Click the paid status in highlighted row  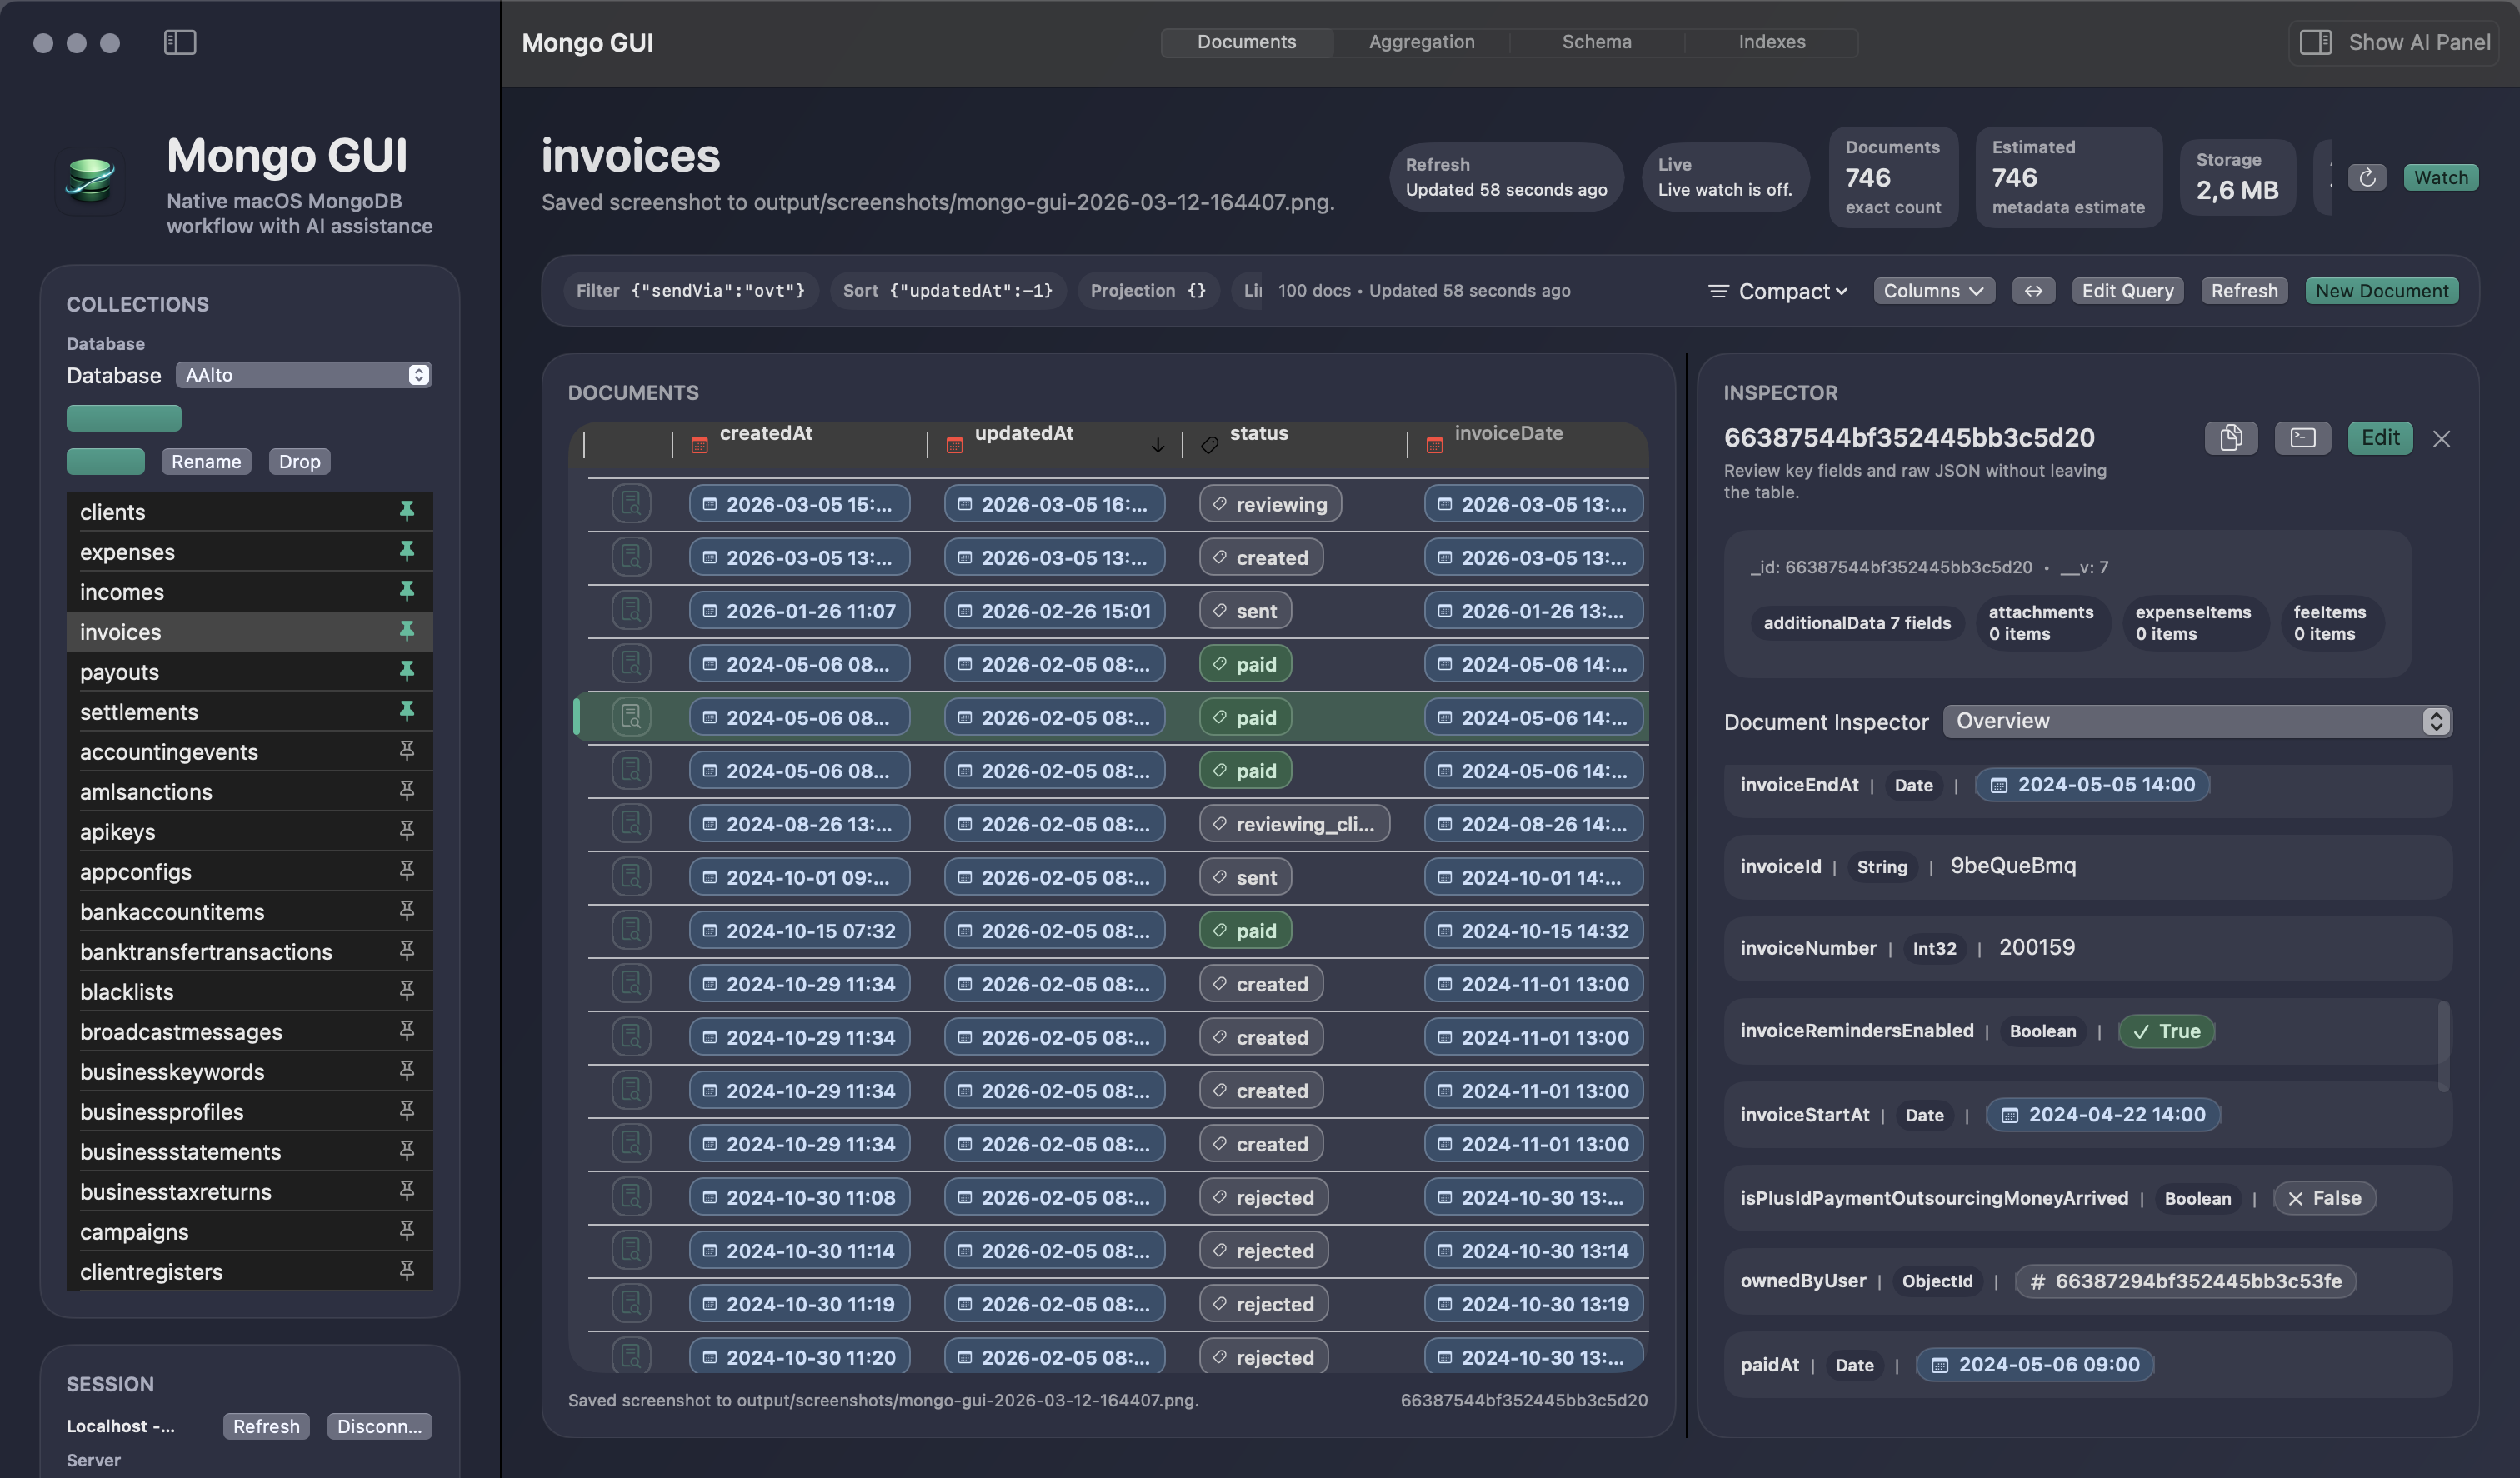[x=1245, y=718]
